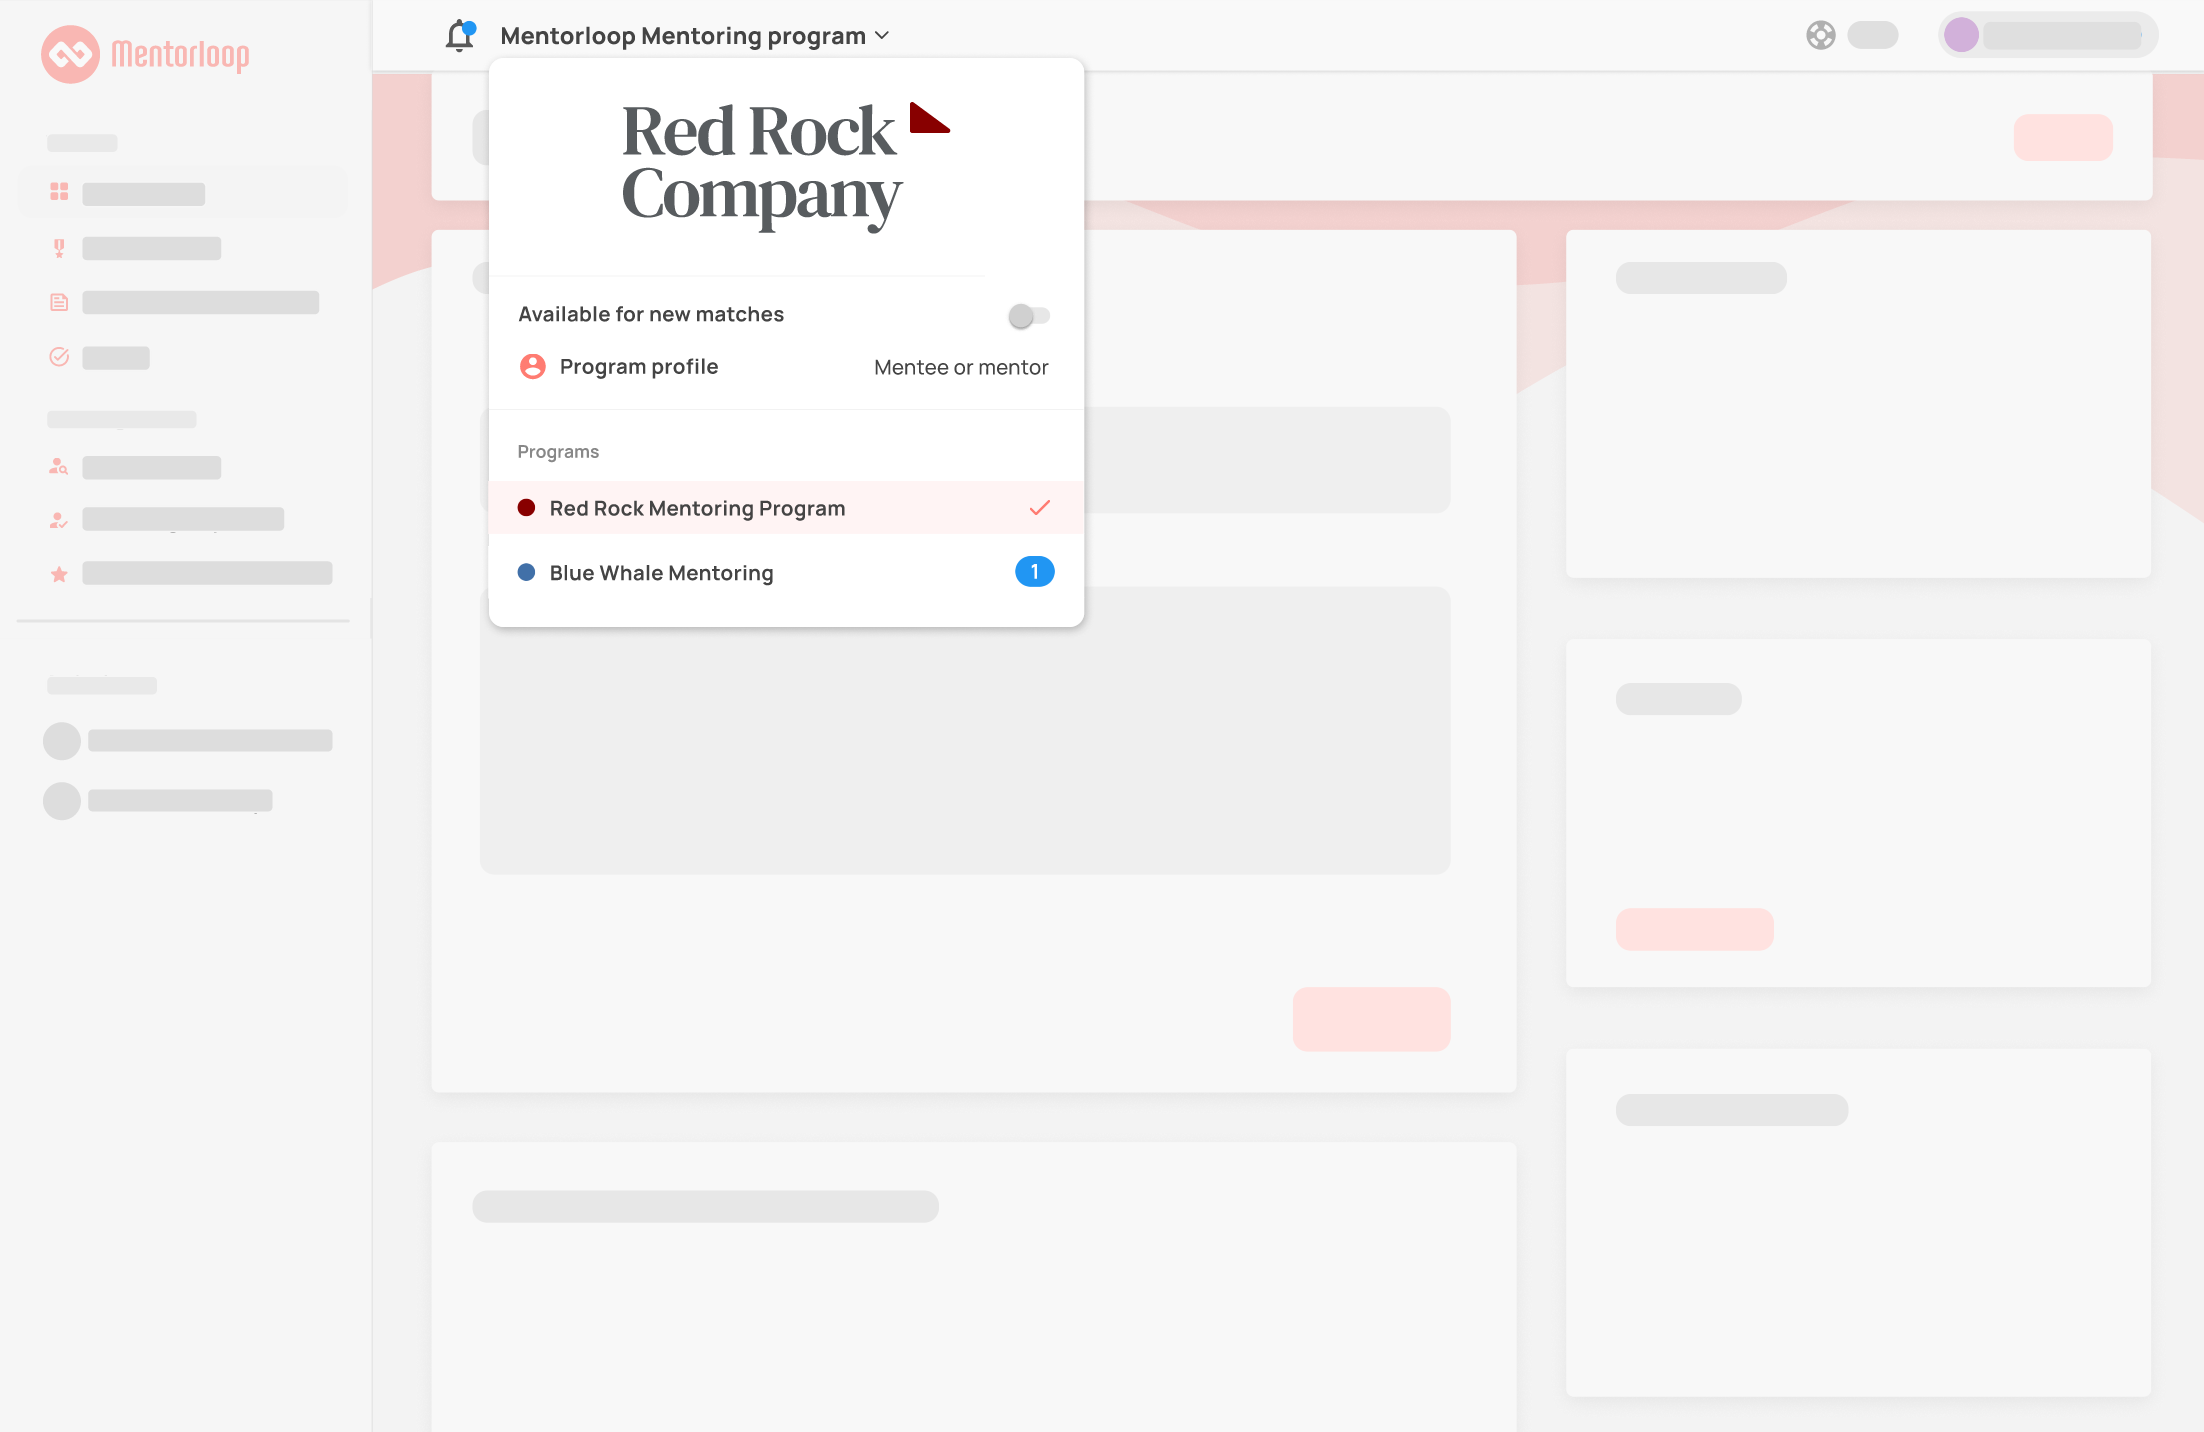Image resolution: width=2204 pixels, height=1432 pixels.
Task: Click the Mentorloop logo
Action: [x=146, y=54]
